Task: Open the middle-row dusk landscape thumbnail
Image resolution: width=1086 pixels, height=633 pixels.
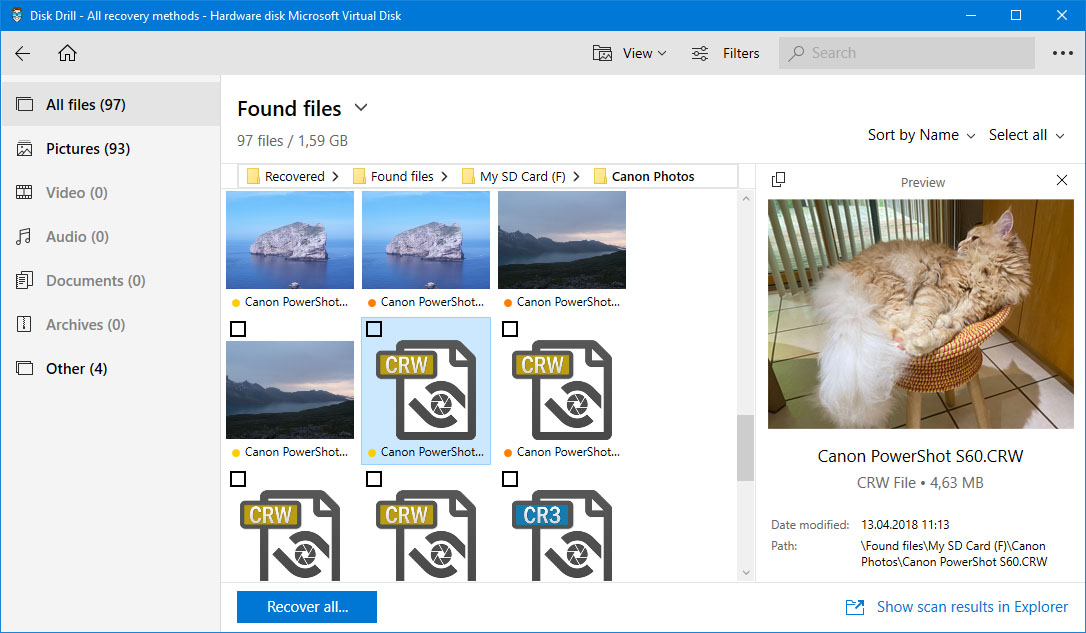Action: (x=290, y=389)
